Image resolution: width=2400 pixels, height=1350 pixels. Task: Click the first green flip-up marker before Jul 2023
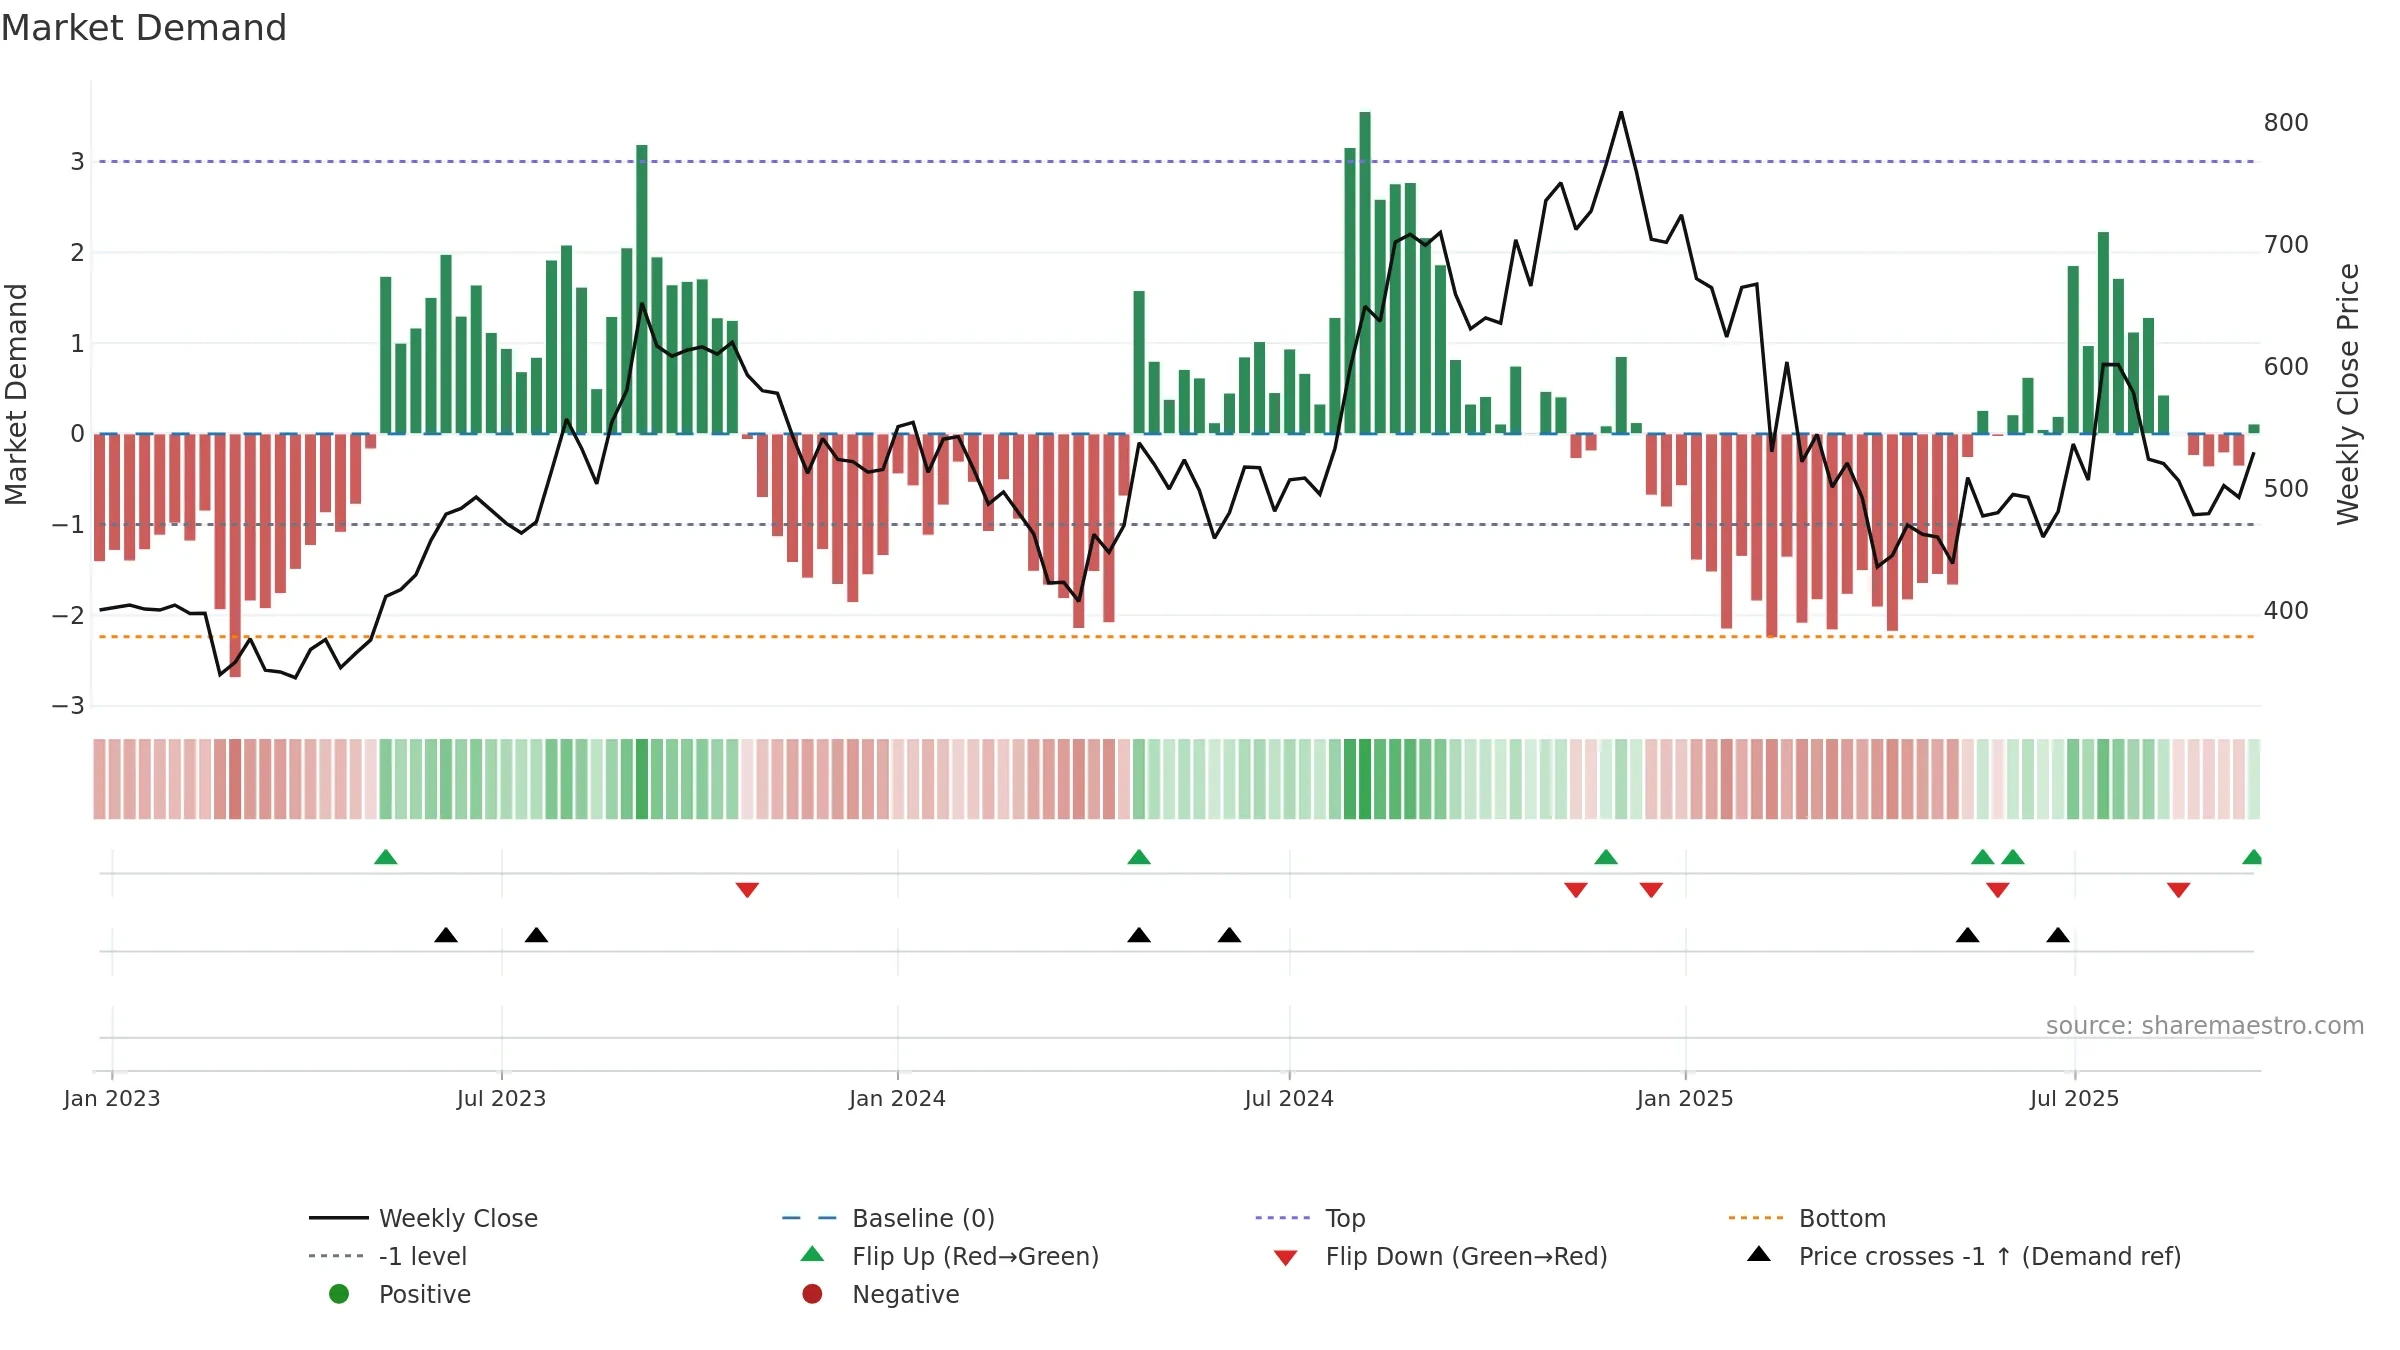[x=386, y=857]
